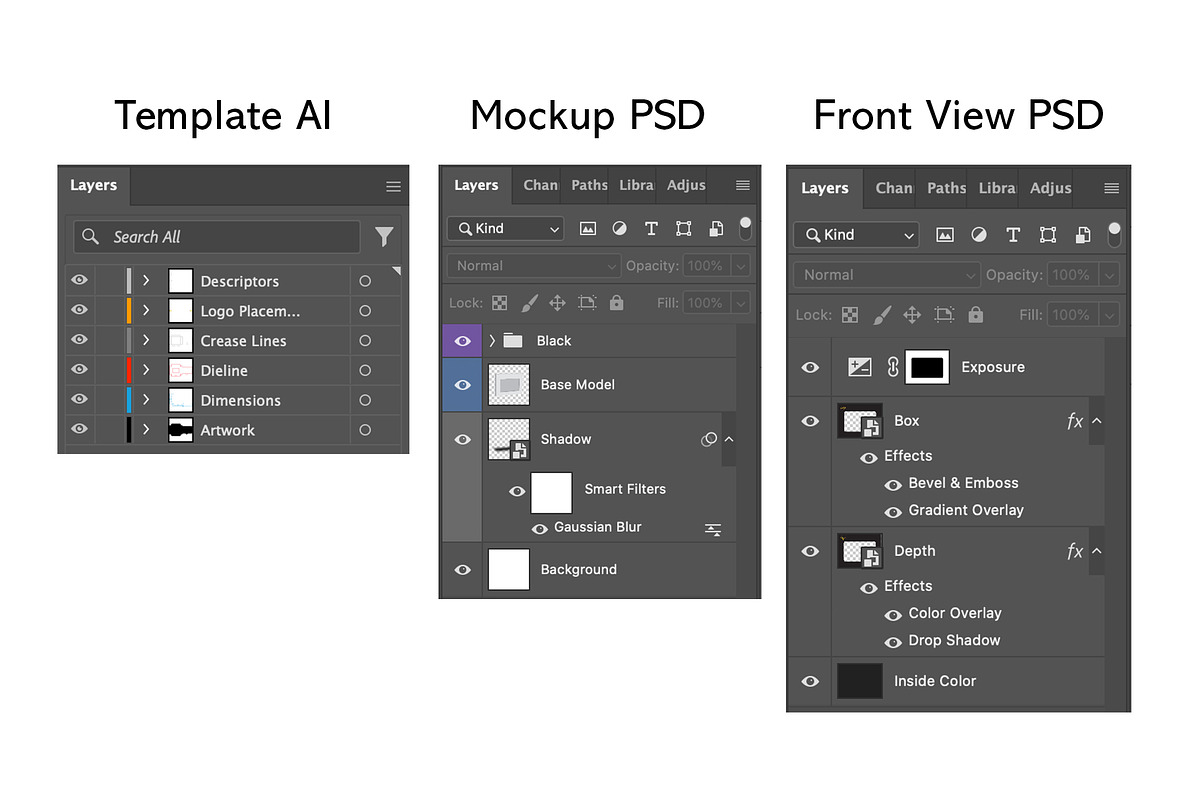Hide the Artwork layer in Template AI
The image size is (1200, 800).
click(x=79, y=430)
